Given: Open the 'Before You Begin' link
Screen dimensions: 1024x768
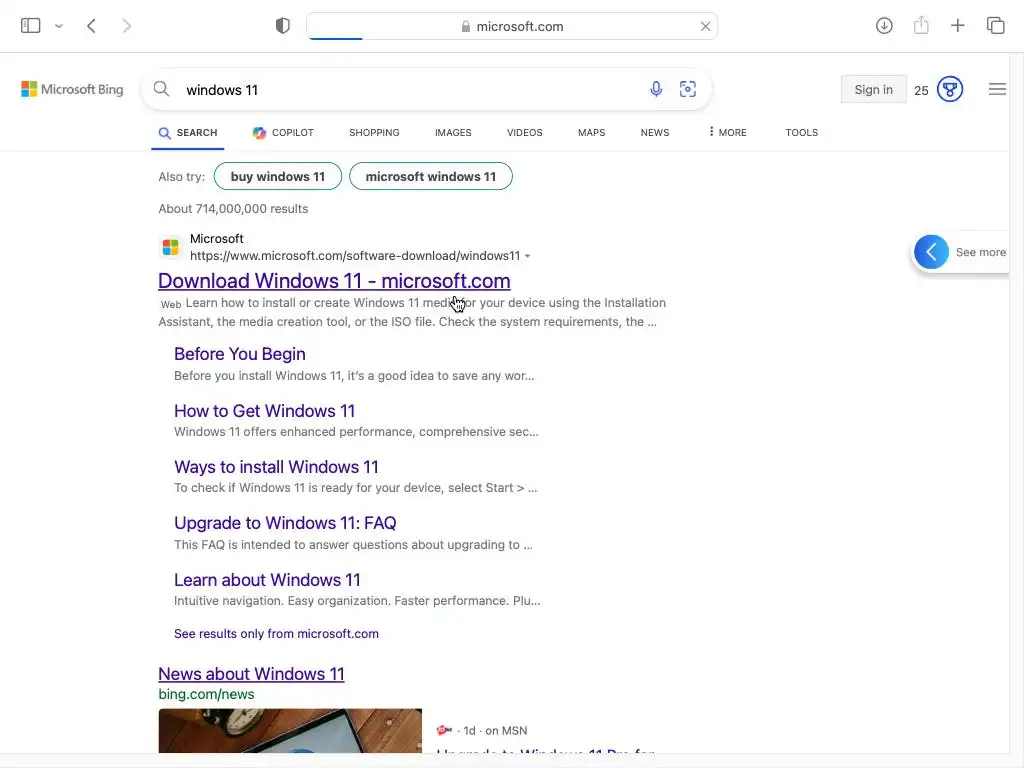Looking at the screenshot, I should pos(240,354).
